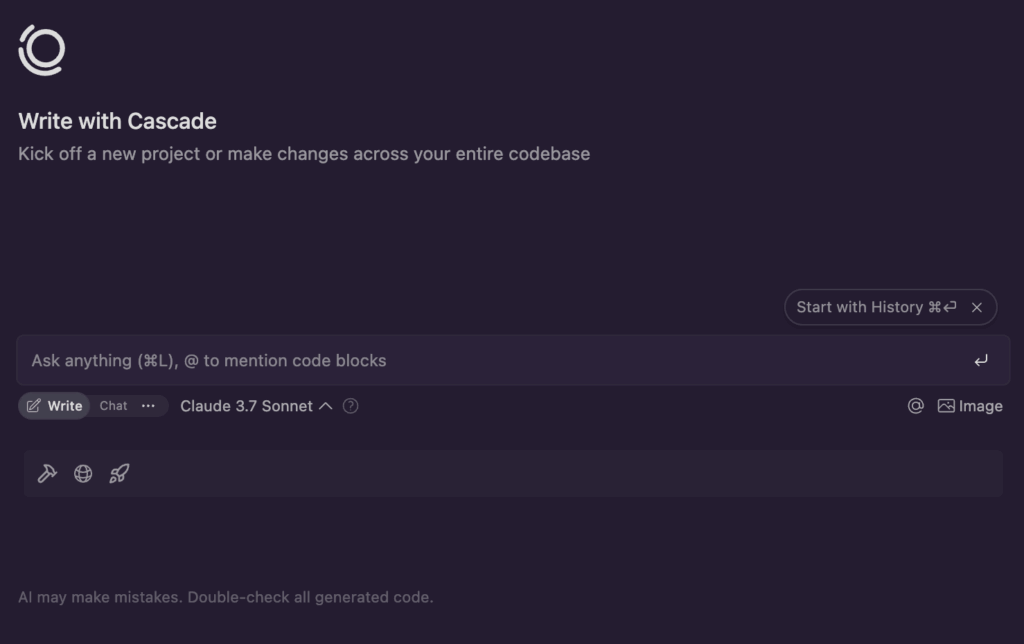This screenshot has width=1024, height=644.
Task: Expand the chevron next to the model name
Action: tap(325, 406)
